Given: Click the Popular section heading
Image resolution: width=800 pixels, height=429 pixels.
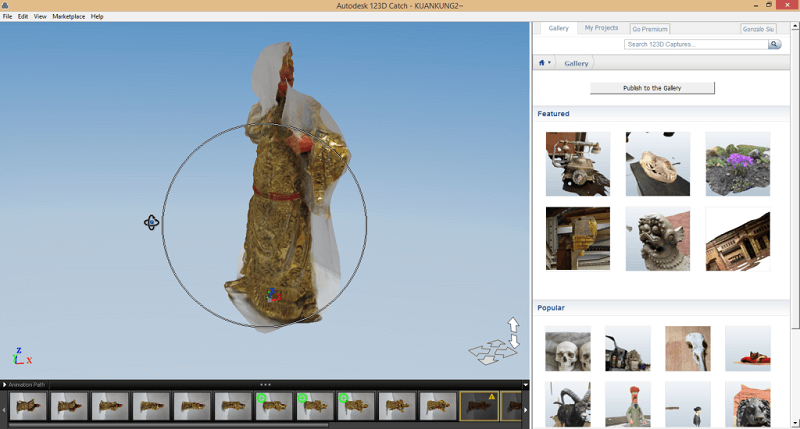Looking at the screenshot, I should pyautogui.click(x=551, y=308).
